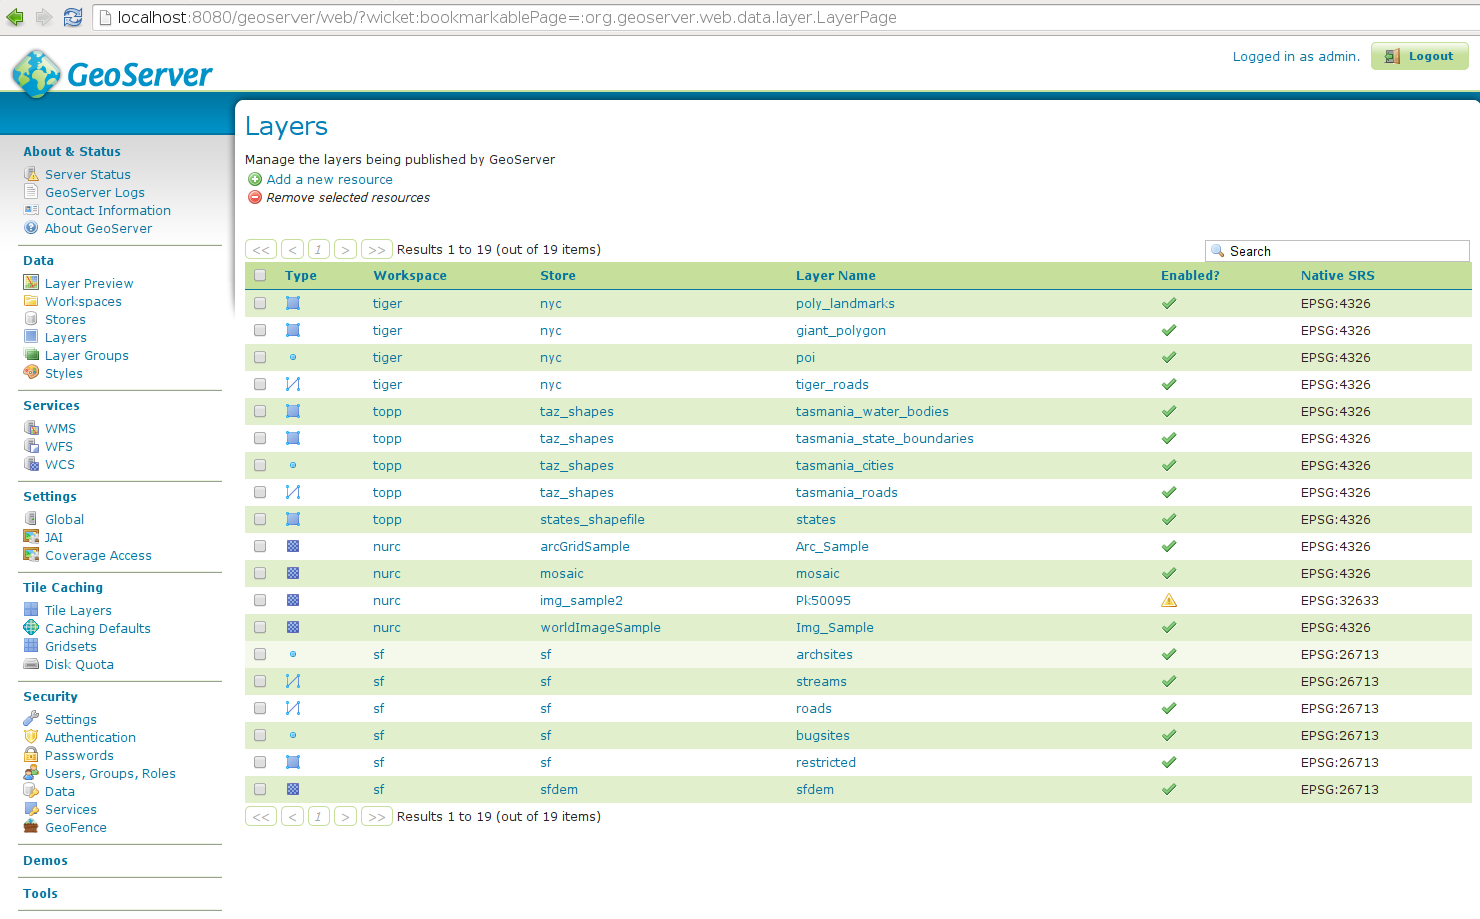This screenshot has height=919, width=1480.
Task: Click the green Add a new resource icon
Action: pyautogui.click(x=255, y=180)
